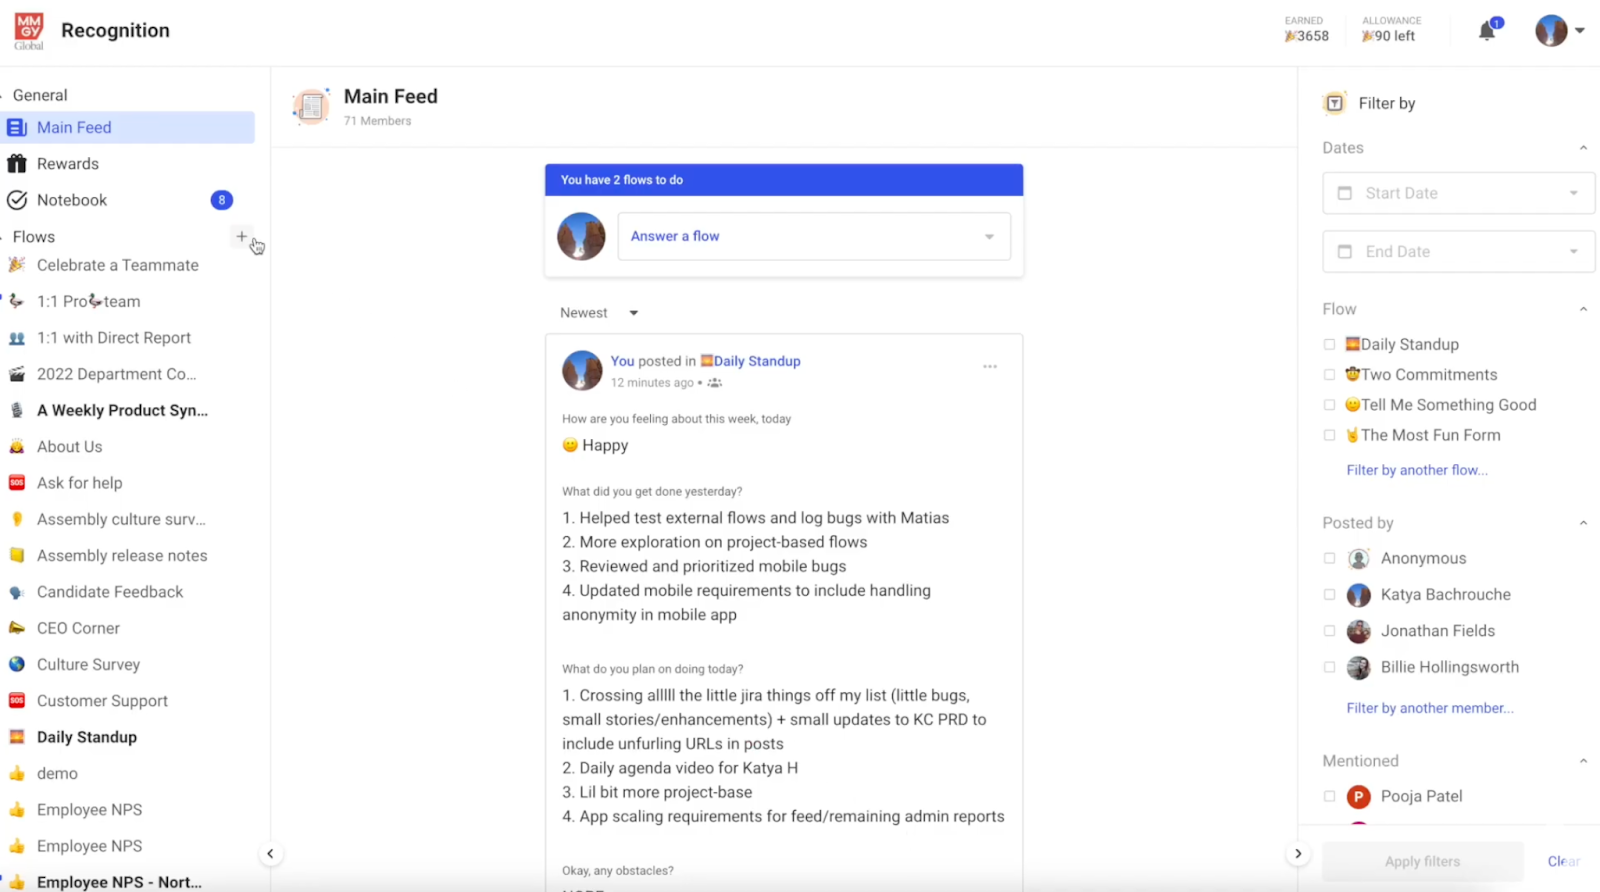Click the MMGY Global logo
Screen dimensions: 1600x892
click(27, 30)
